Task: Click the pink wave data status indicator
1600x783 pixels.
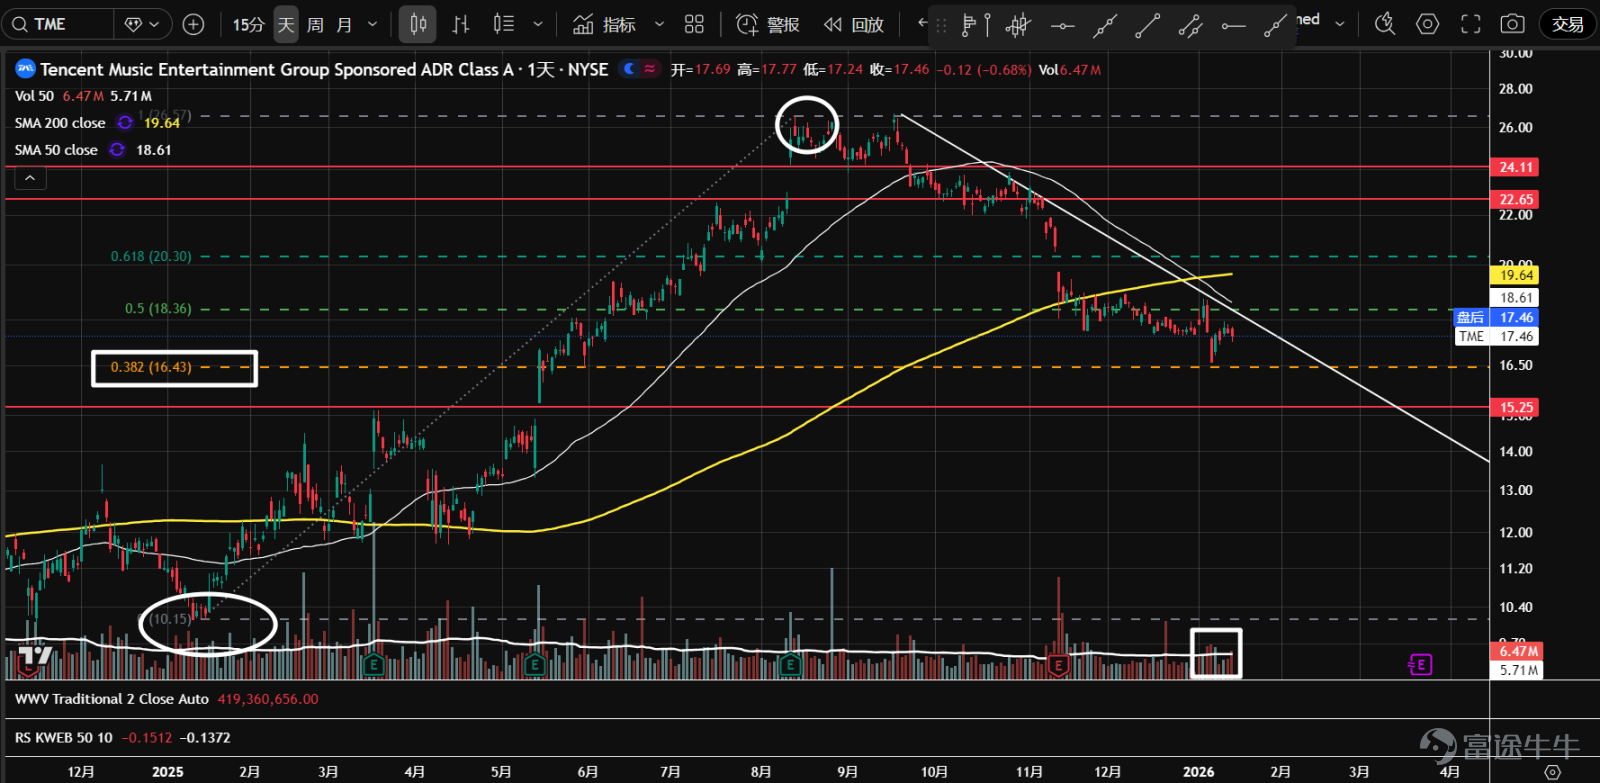Action: pos(650,69)
